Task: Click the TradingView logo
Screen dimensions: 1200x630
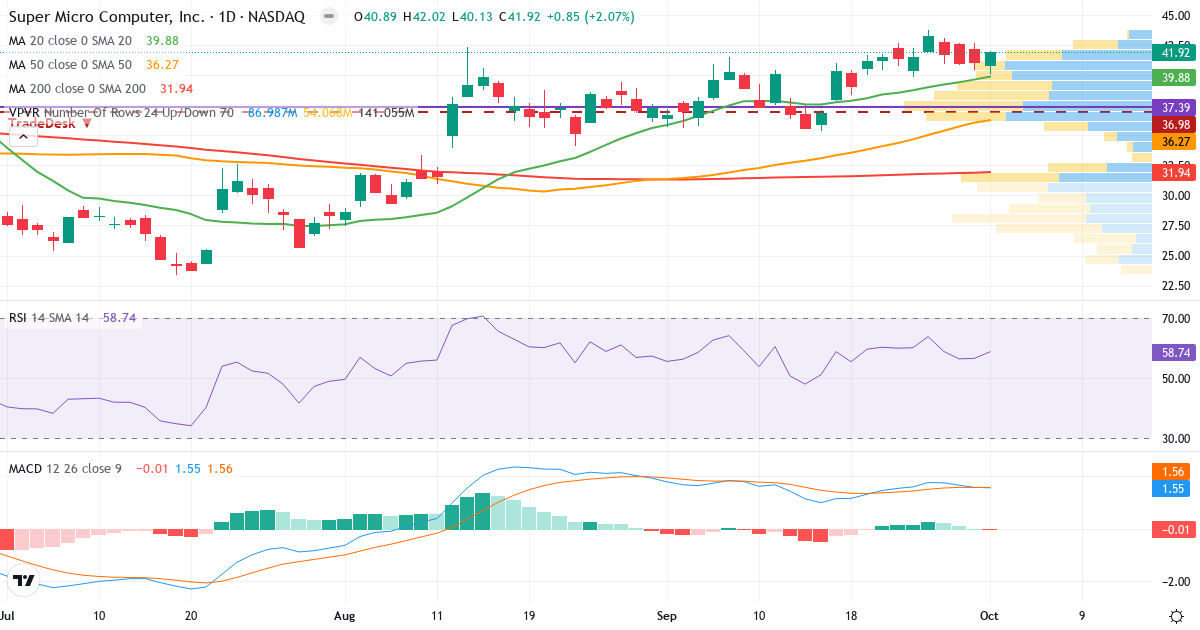Action: click(25, 580)
